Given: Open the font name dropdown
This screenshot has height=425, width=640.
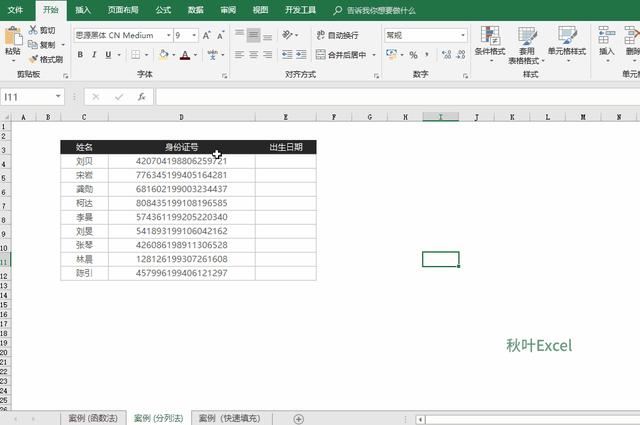Looking at the screenshot, I should click(x=169, y=35).
